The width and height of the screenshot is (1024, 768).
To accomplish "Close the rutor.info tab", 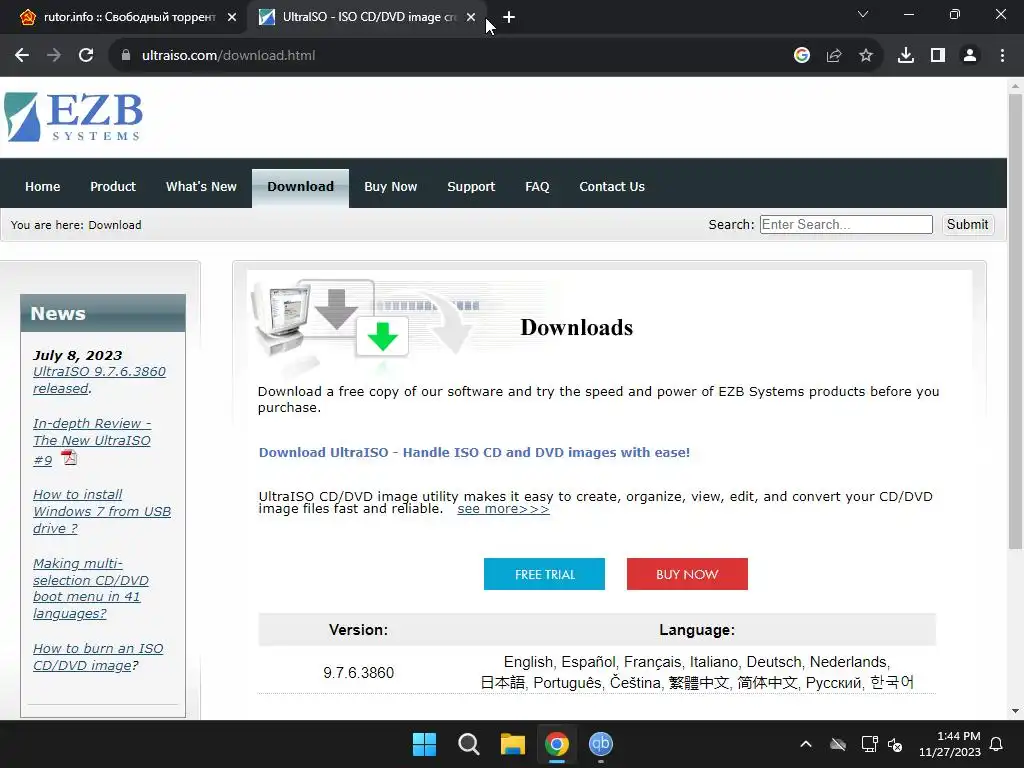I will pyautogui.click(x=232, y=18).
